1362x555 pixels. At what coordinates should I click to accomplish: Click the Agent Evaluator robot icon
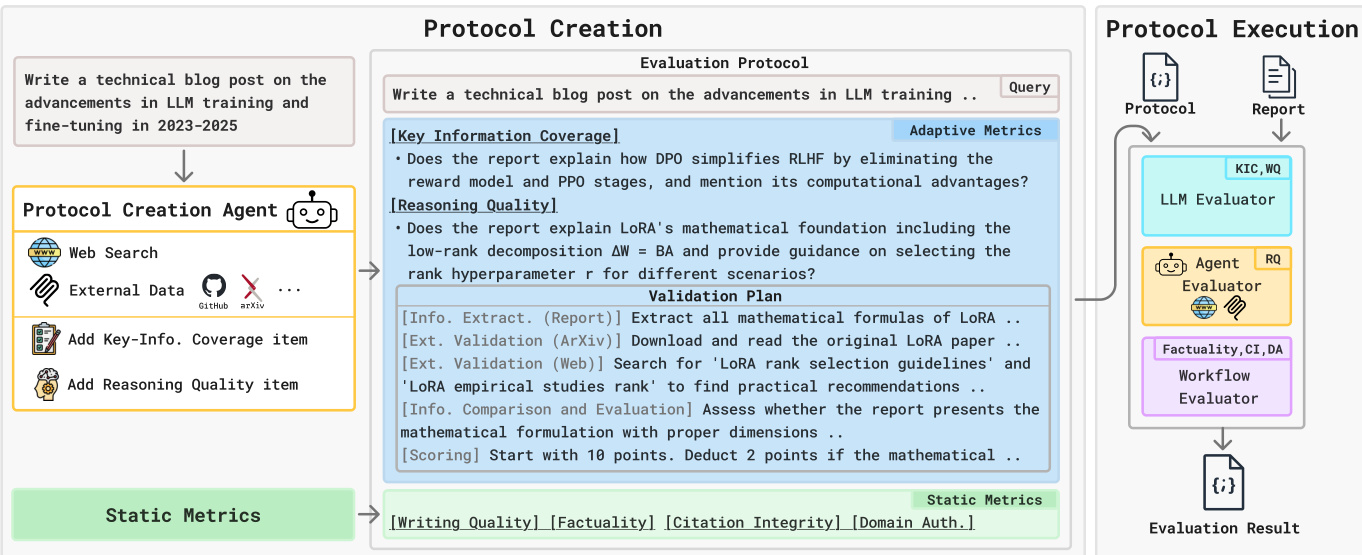click(1171, 265)
